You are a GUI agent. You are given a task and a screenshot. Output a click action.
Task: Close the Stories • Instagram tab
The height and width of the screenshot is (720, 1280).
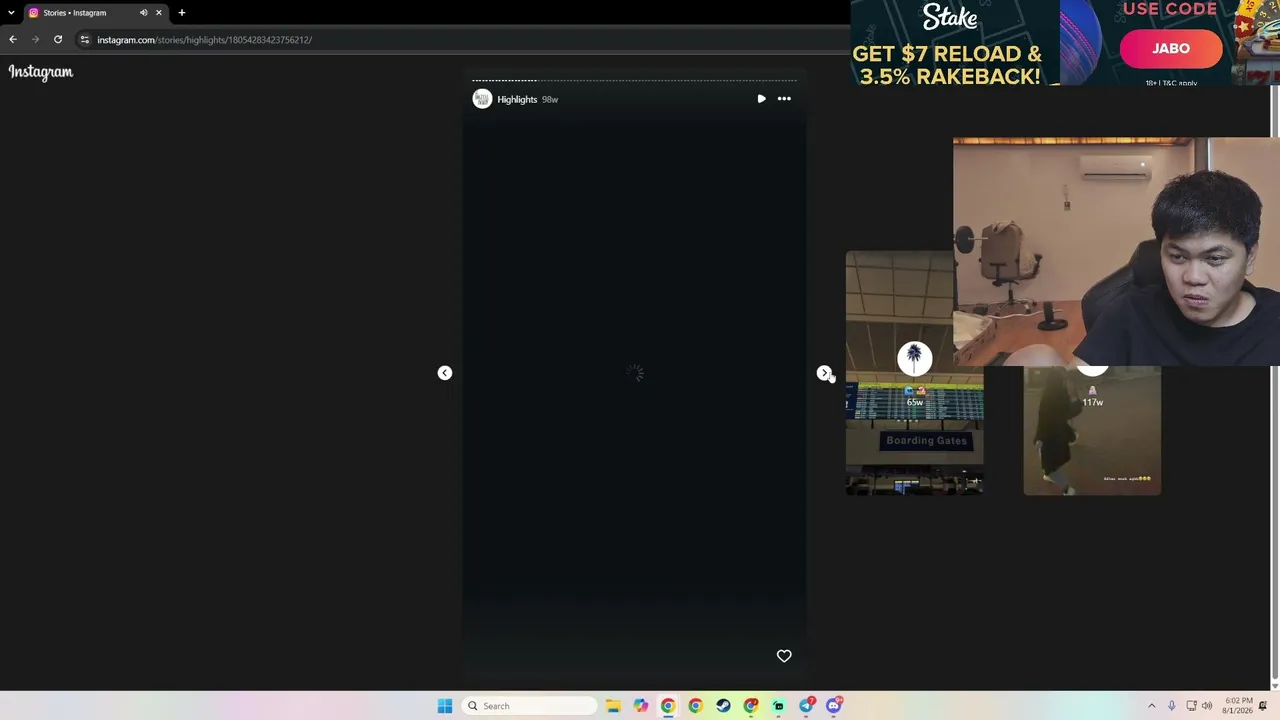[x=158, y=13]
